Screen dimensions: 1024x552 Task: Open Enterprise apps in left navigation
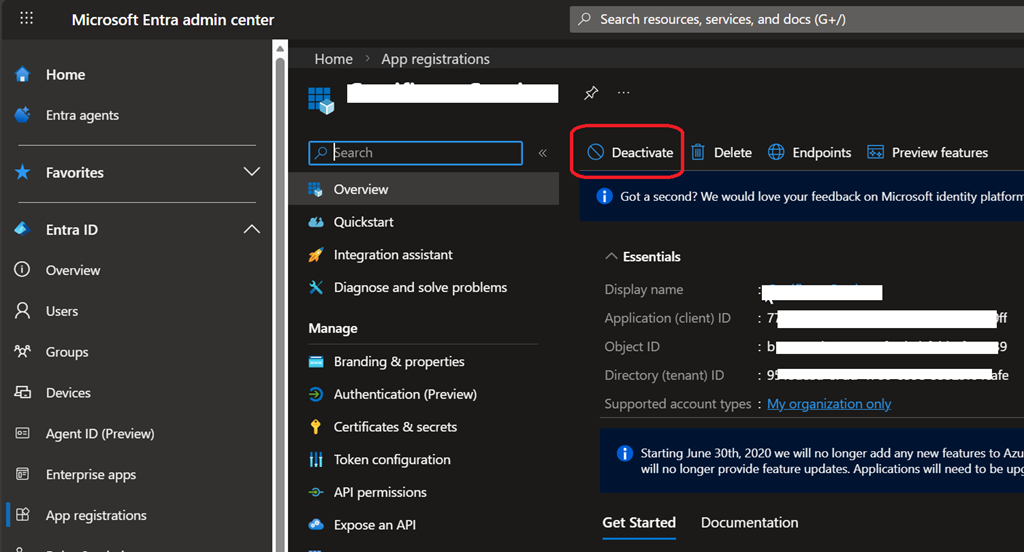point(90,475)
